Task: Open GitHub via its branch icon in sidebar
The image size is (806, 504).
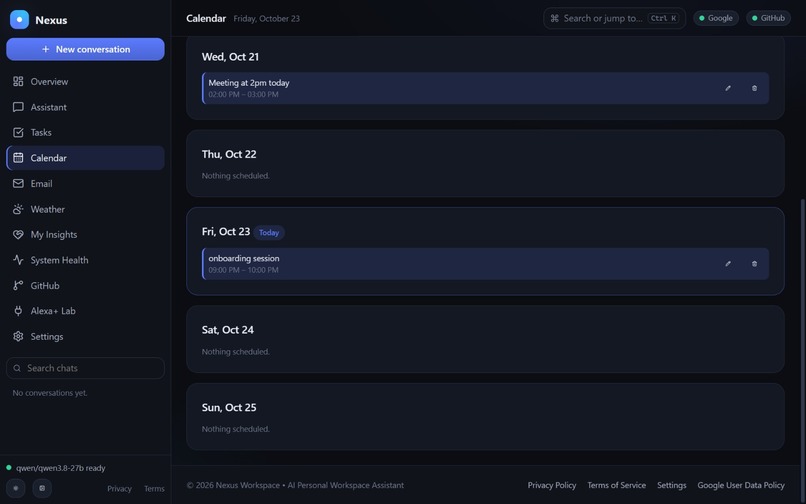Action: click(x=18, y=285)
